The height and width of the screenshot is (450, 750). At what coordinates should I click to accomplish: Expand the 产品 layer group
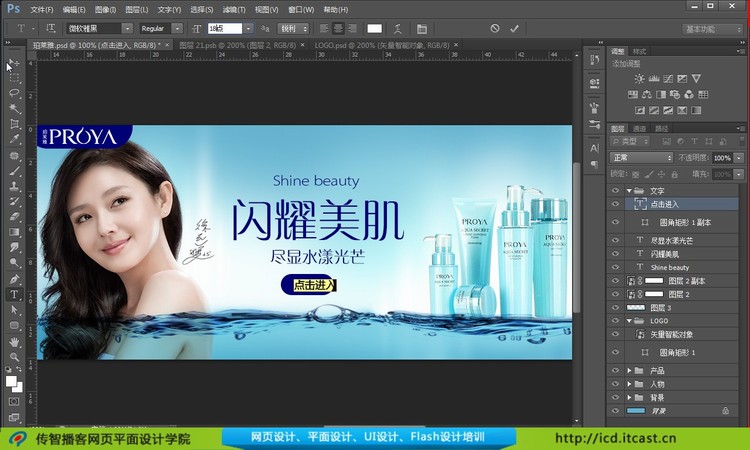click(629, 371)
